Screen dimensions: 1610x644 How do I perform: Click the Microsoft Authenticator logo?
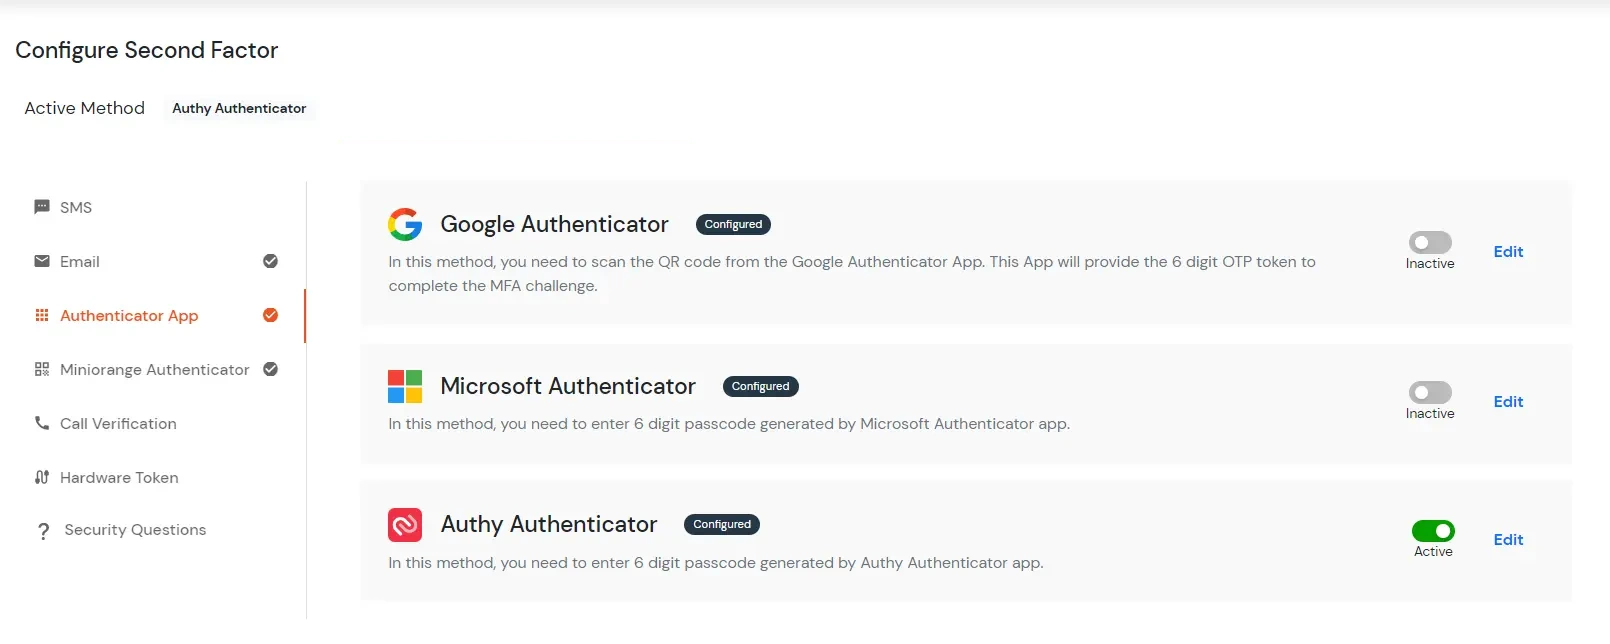pos(404,386)
